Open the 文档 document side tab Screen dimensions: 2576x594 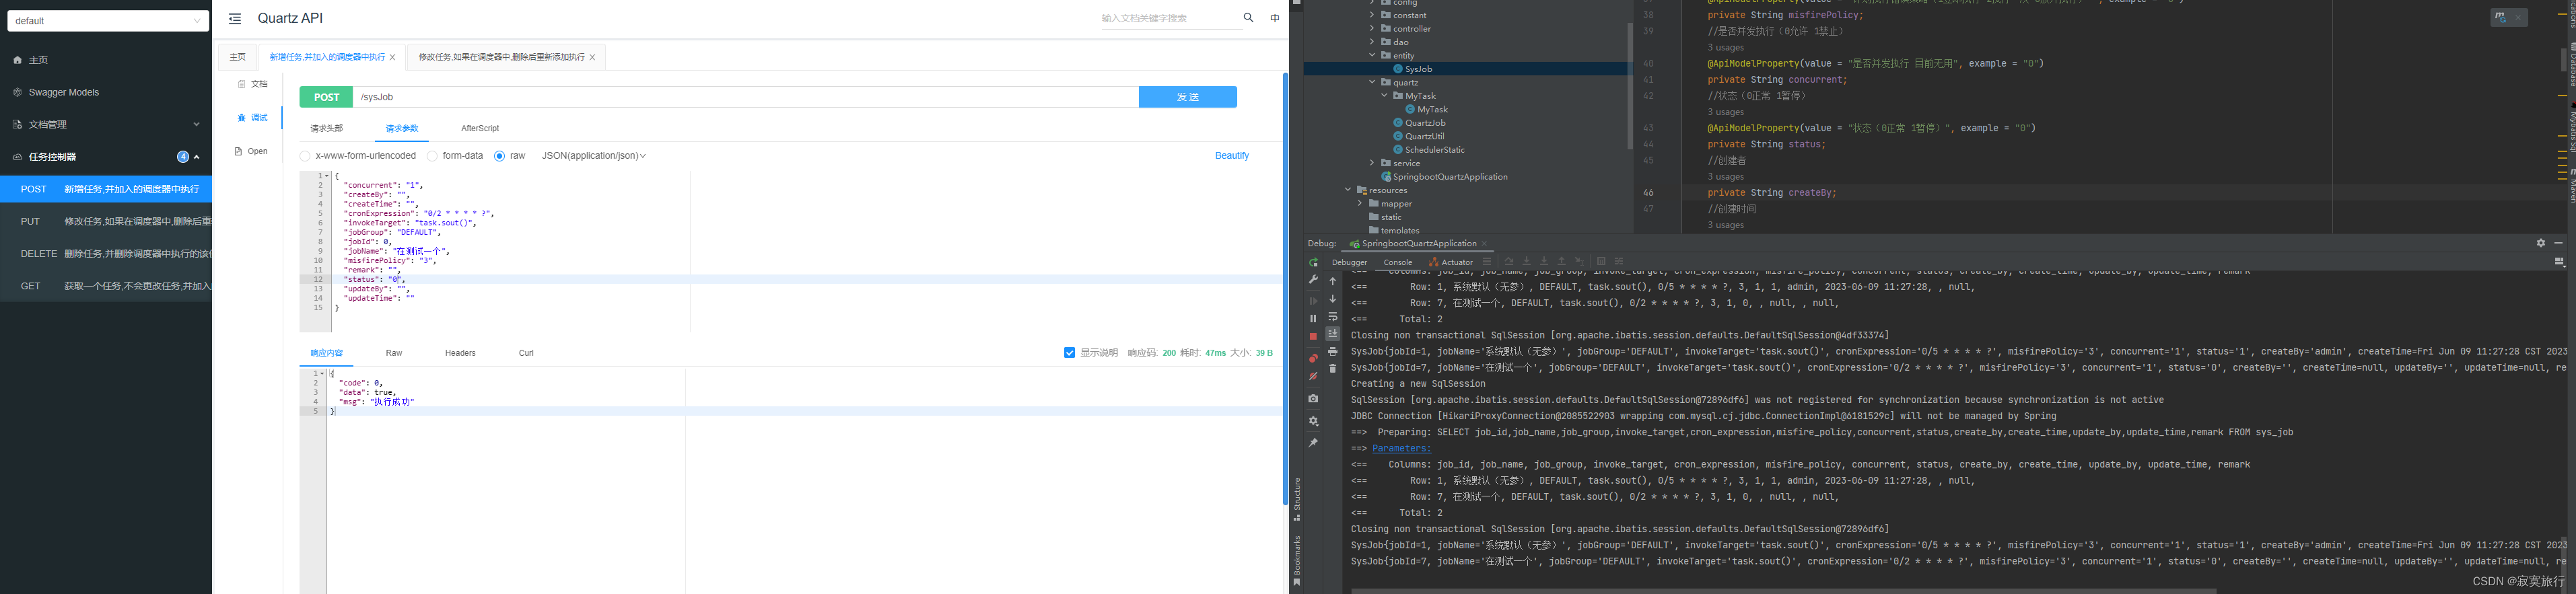tap(253, 84)
